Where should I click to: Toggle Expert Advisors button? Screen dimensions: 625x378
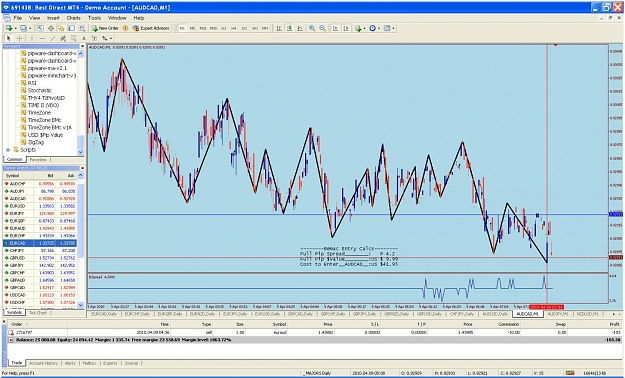tap(151, 28)
